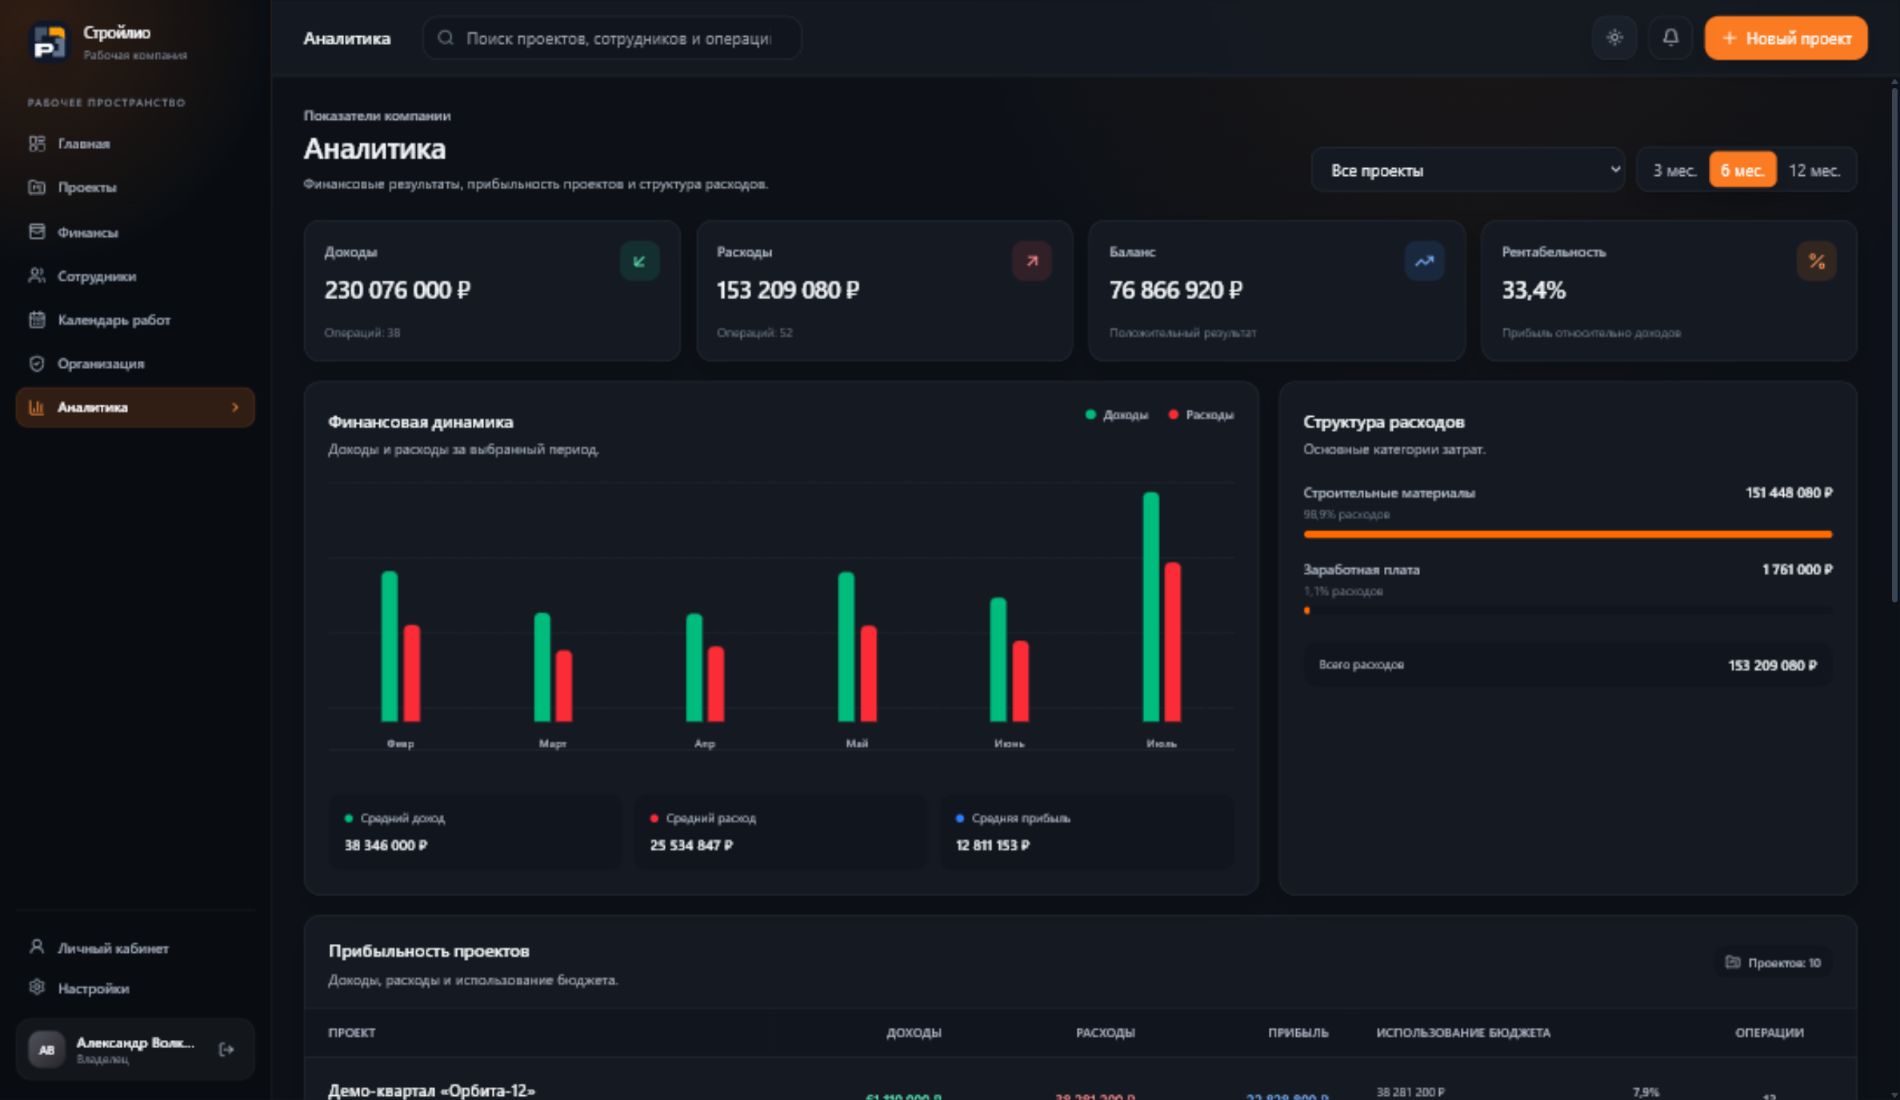This screenshot has height=1100, width=1900.
Task: Toggle the light/dark theme sun icon
Action: pyautogui.click(x=1614, y=38)
